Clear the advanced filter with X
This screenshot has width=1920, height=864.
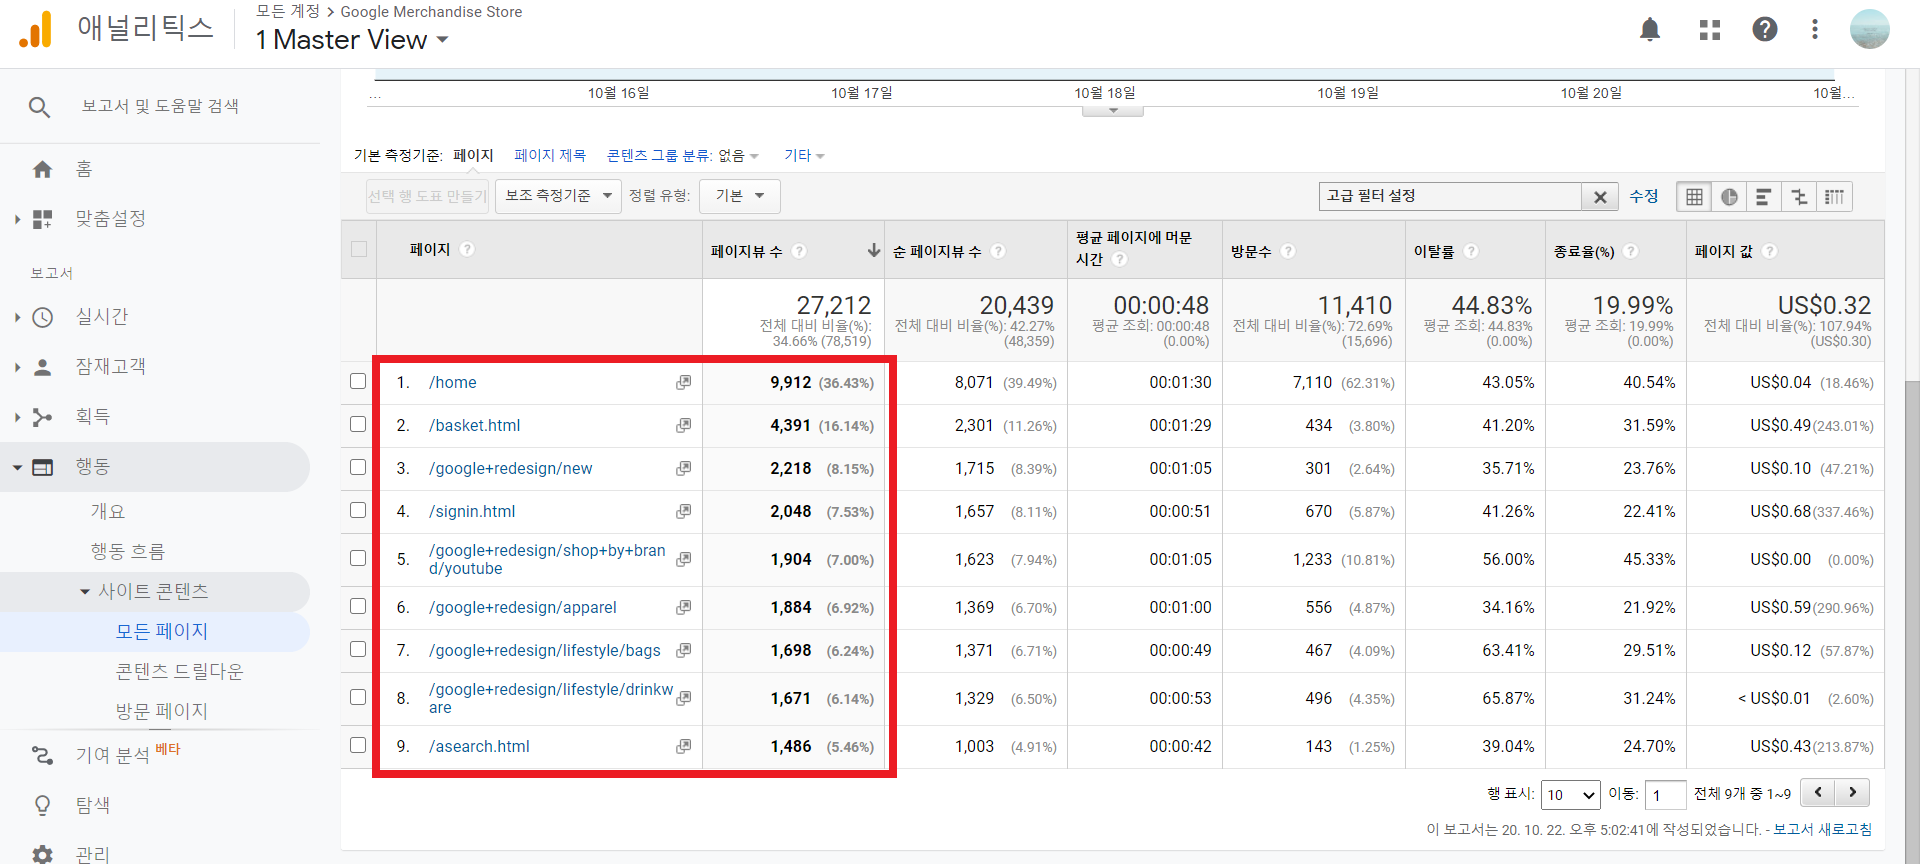[x=1600, y=197]
